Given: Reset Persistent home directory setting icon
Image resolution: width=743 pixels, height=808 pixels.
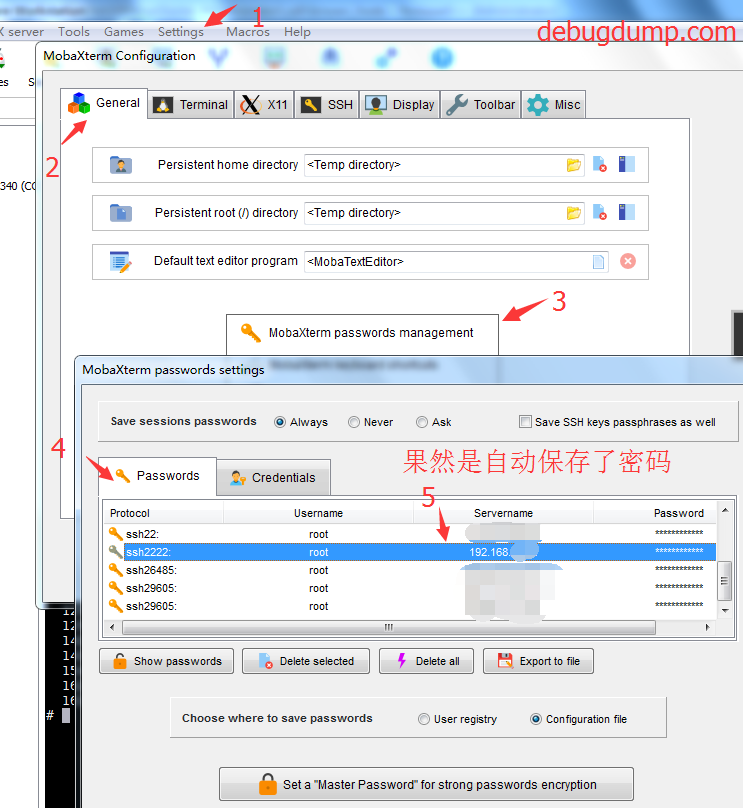Looking at the screenshot, I should pyautogui.click(x=600, y=164).
